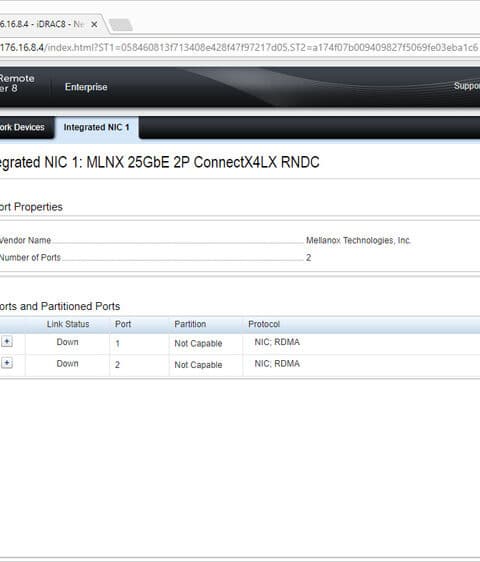Click the Enterprise label in header
480x562 pixels.
tap(86, 87)
